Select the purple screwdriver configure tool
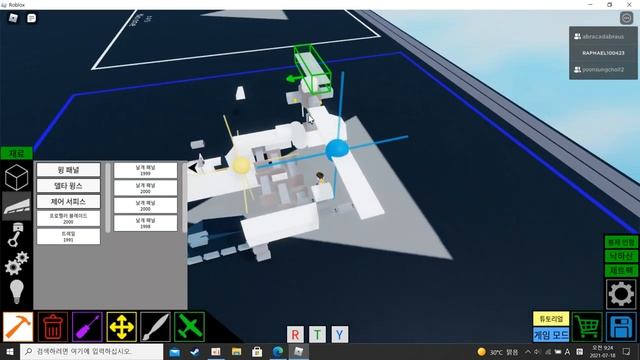640x360 pixels. pyautogui.click(x=87, y=327)
